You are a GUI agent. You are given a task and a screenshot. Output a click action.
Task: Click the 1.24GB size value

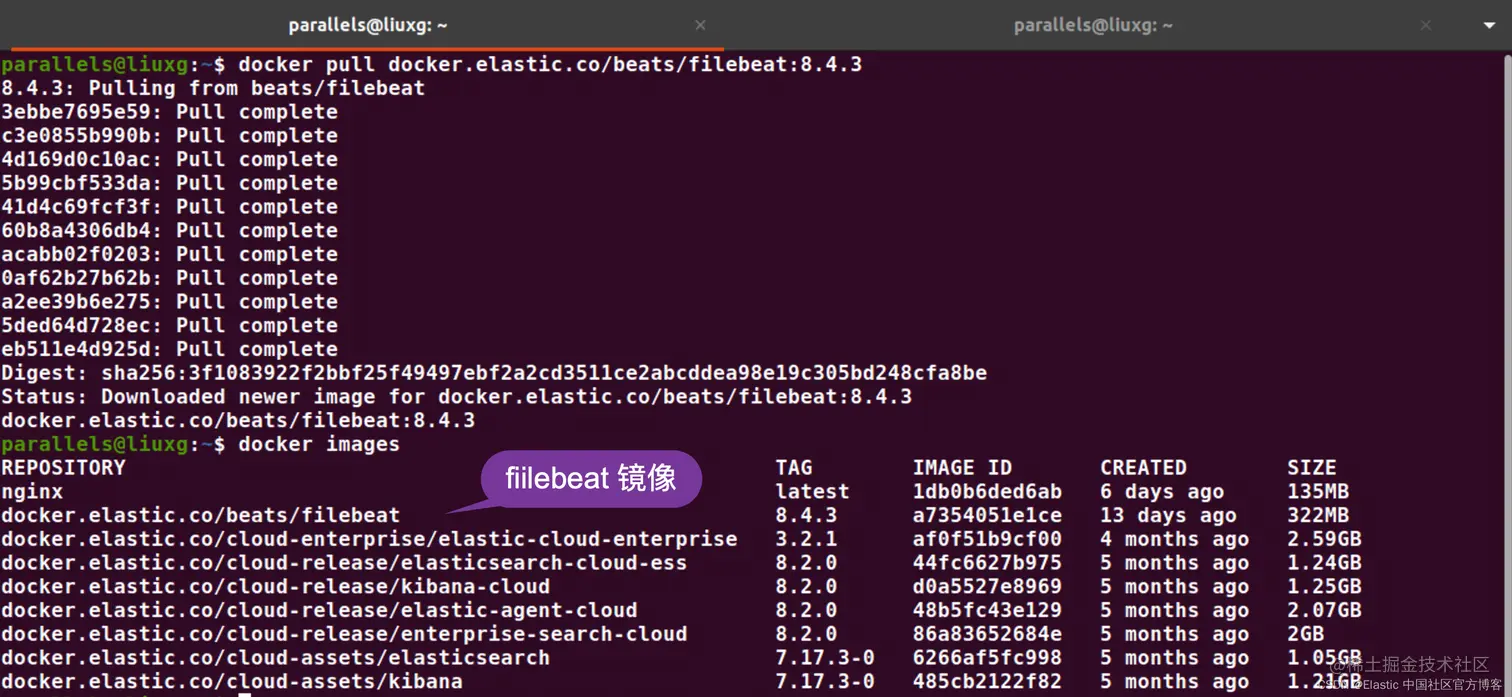tap(1324, 563)
